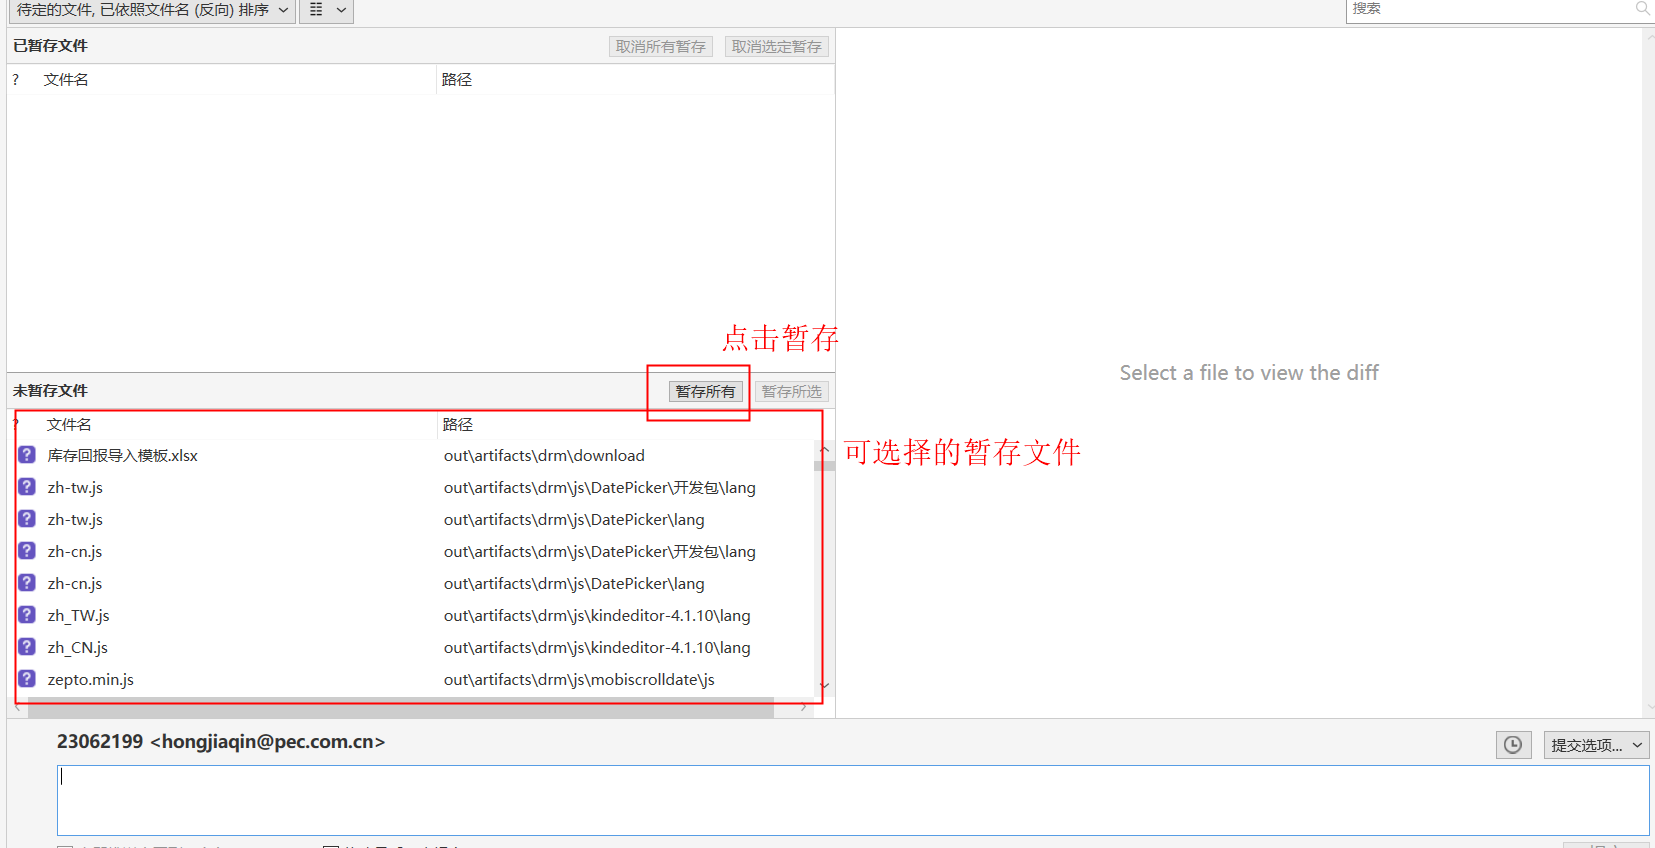Click the author text 23062199 <hongjiaqin@pec.com.cn>

tap(221, 742)
